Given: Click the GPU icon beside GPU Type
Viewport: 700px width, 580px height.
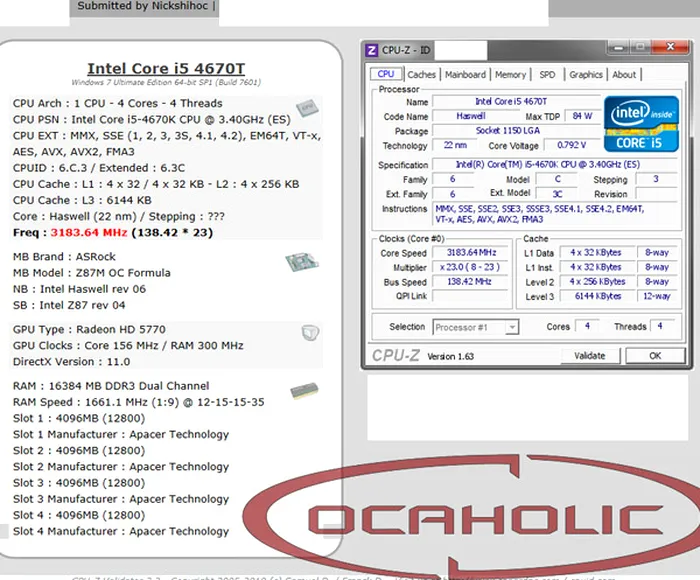Looking at the screenshot, I should (x=310, y=333).
